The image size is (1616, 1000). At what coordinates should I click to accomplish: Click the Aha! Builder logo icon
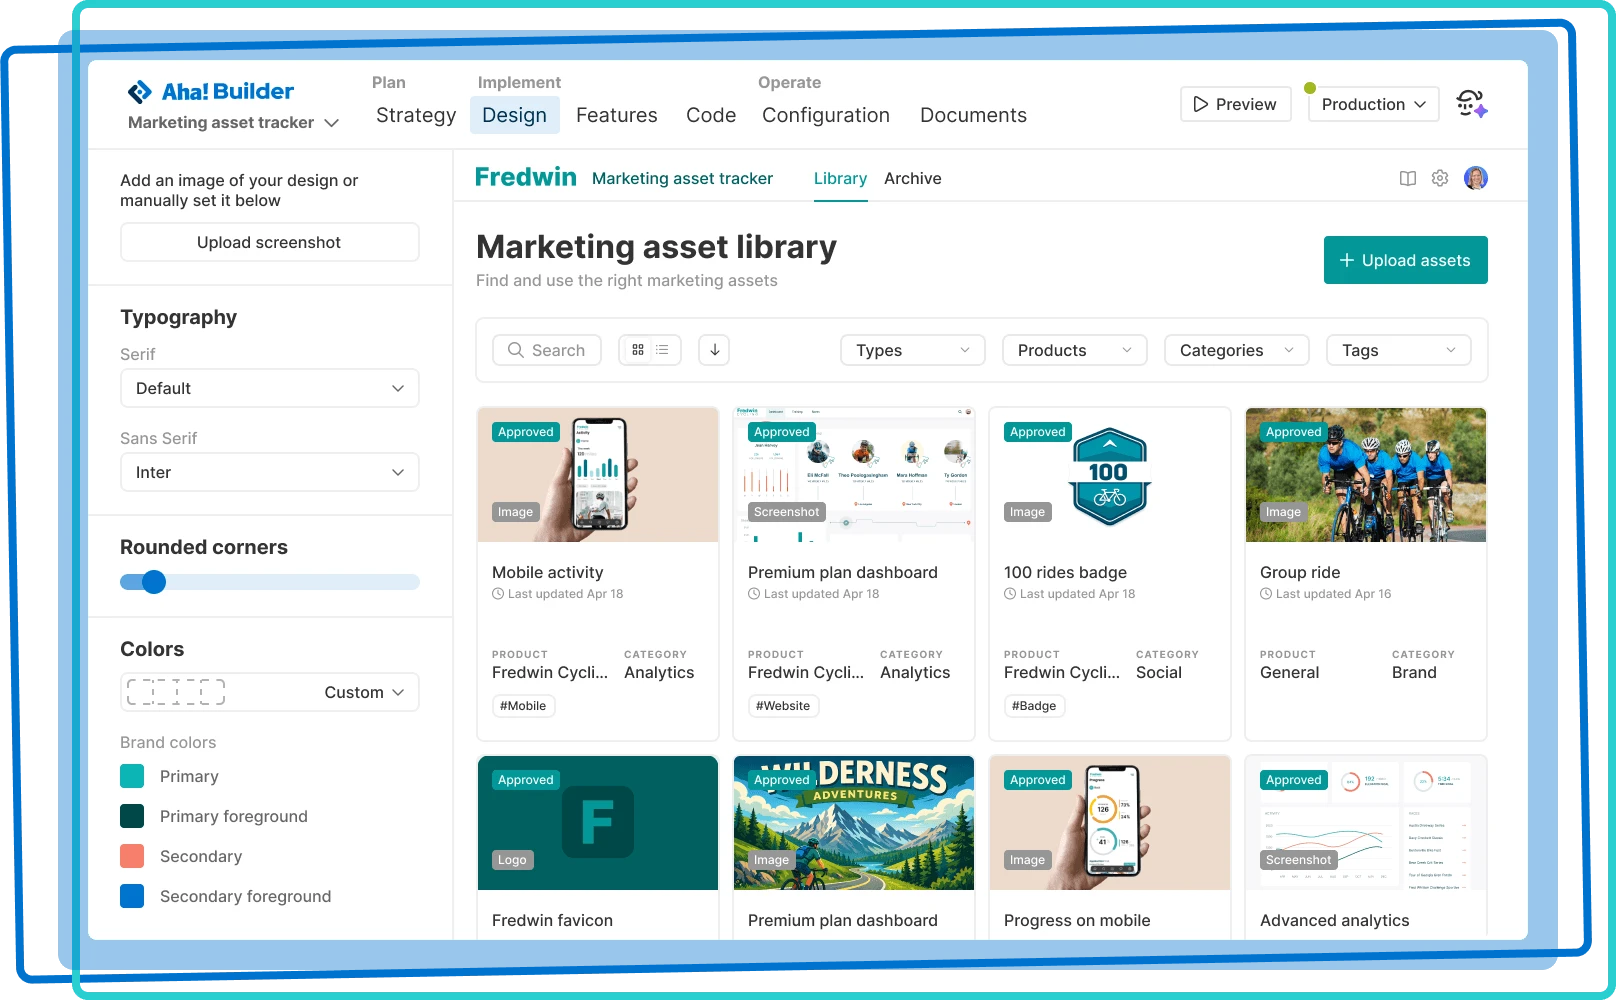[140, 92]
